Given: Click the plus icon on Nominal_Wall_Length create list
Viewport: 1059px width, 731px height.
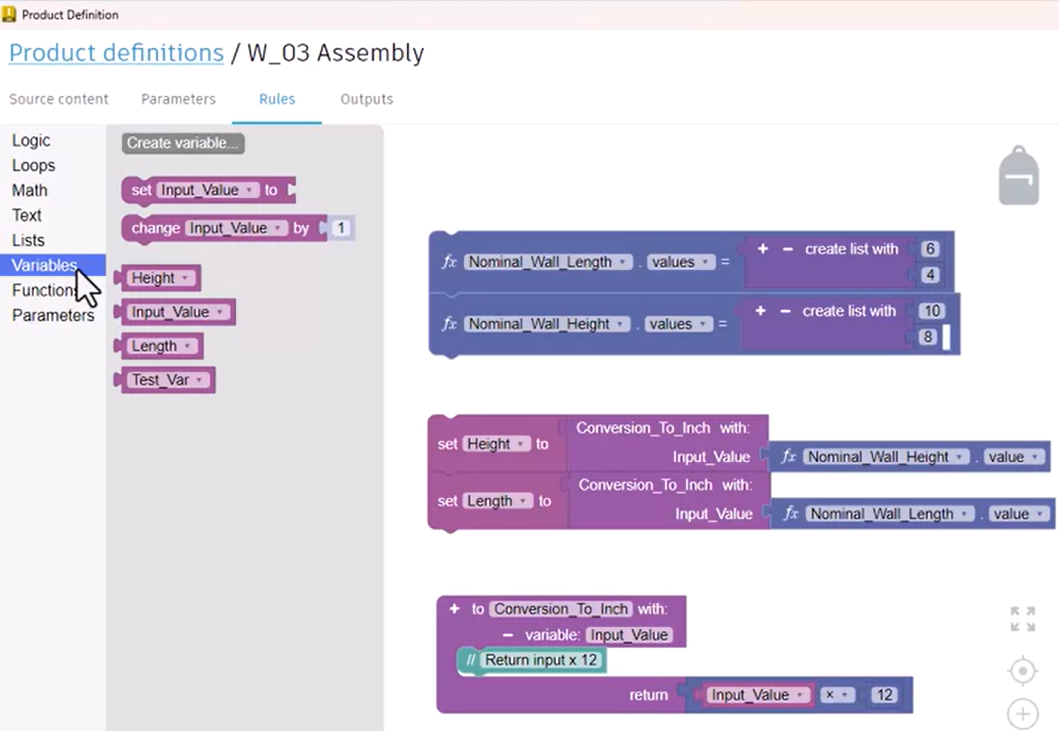Looking at the screenshot, I should (x=763, y=249).
